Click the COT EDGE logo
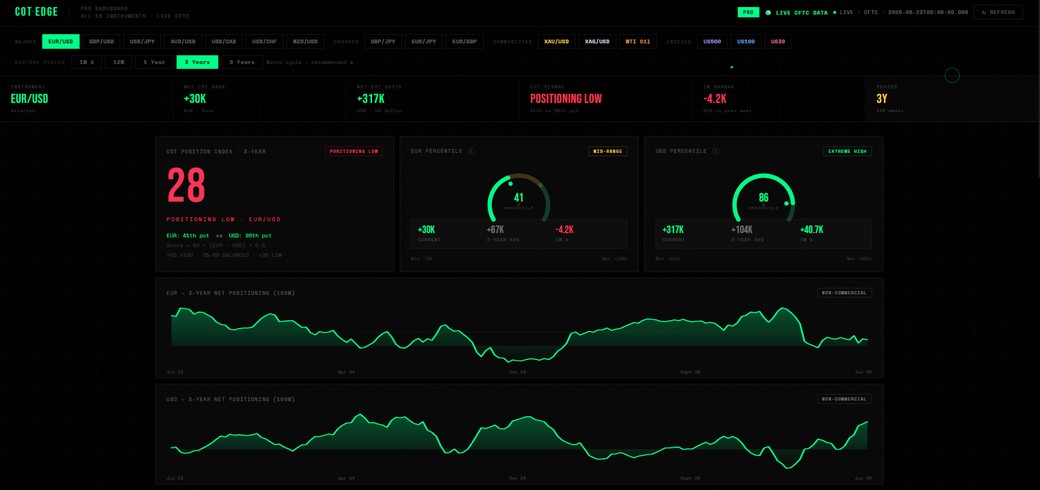Image resolution: width=1040 pixels, height=490 pixels. tap(36, 12)
